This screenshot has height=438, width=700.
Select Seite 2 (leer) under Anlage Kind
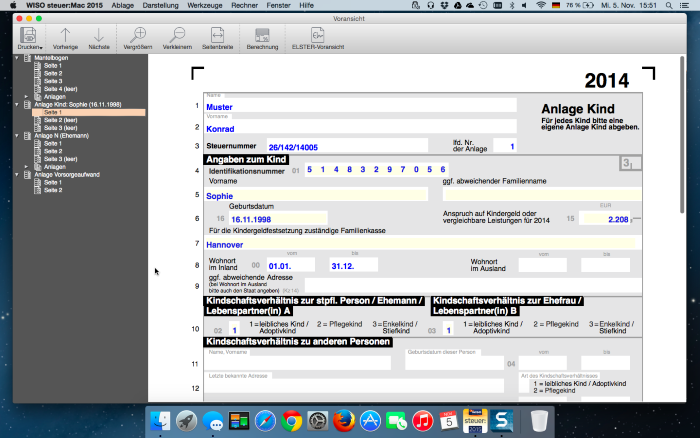(x=60, y=120)
